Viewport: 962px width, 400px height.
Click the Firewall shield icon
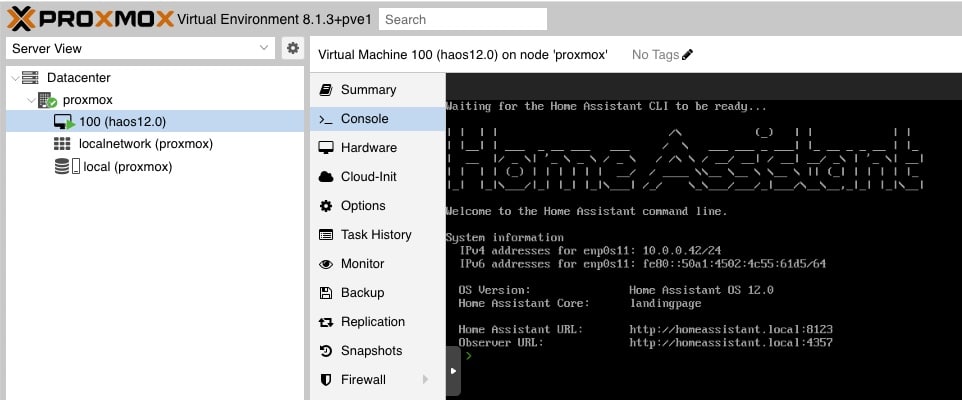click(325, 380)
